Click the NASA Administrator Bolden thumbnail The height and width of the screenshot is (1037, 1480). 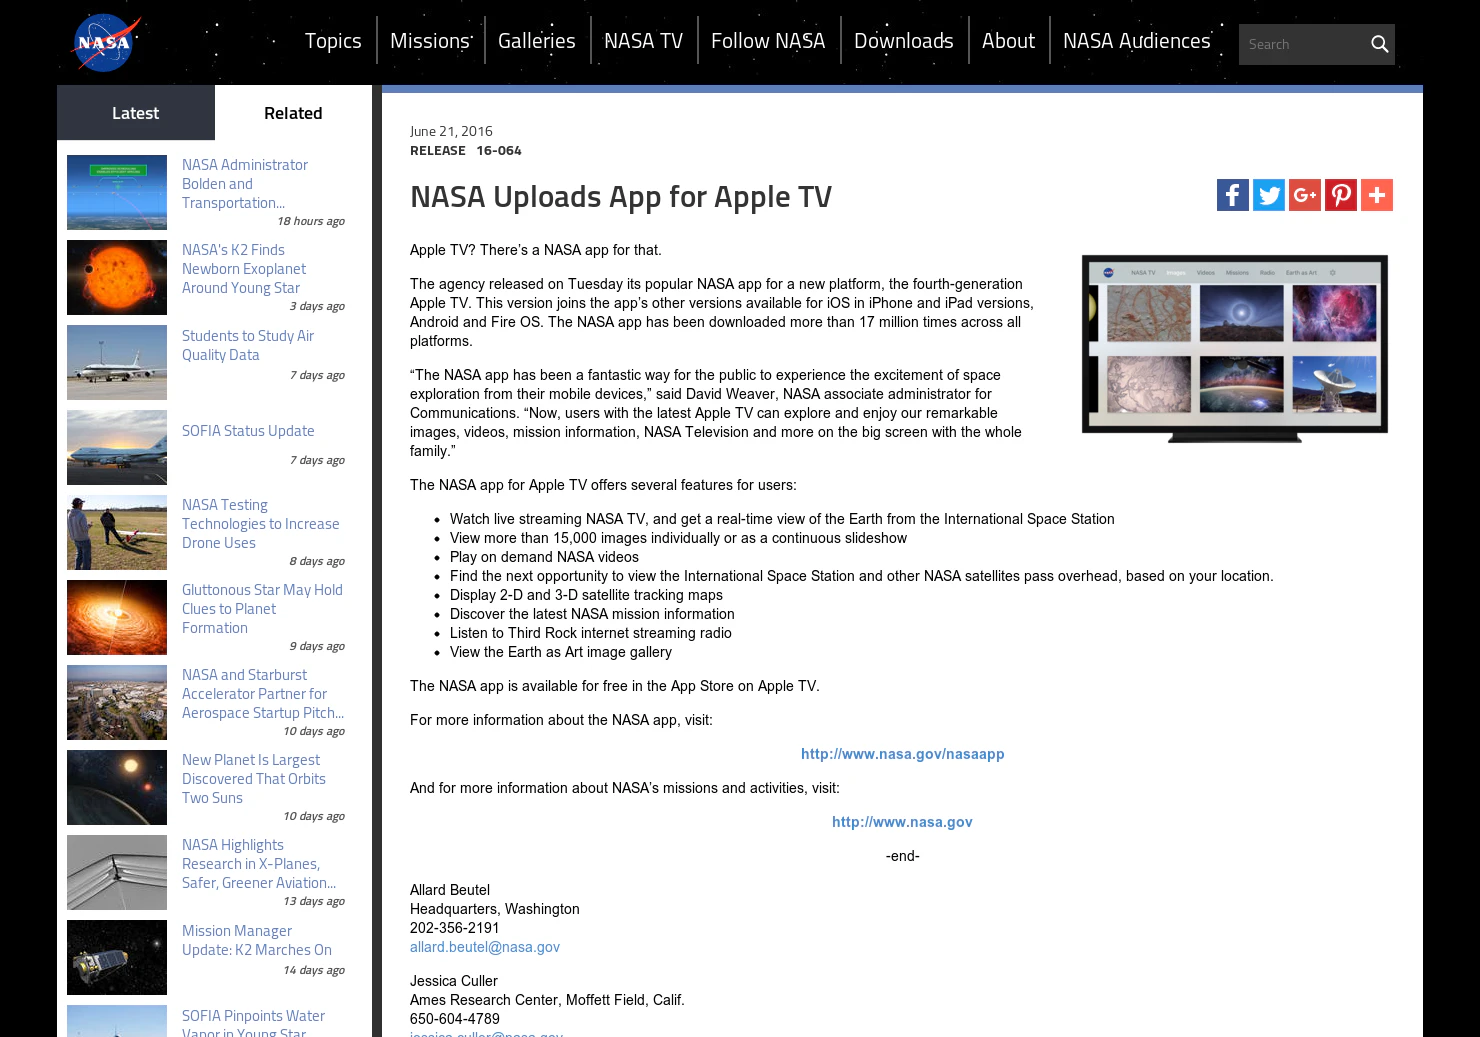point(117,192)
